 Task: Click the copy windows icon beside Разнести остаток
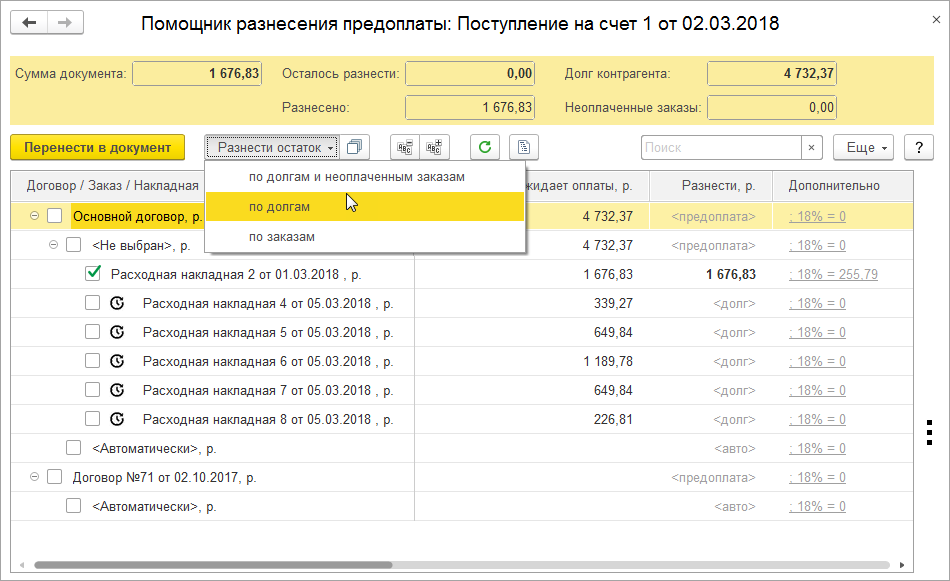354,147
